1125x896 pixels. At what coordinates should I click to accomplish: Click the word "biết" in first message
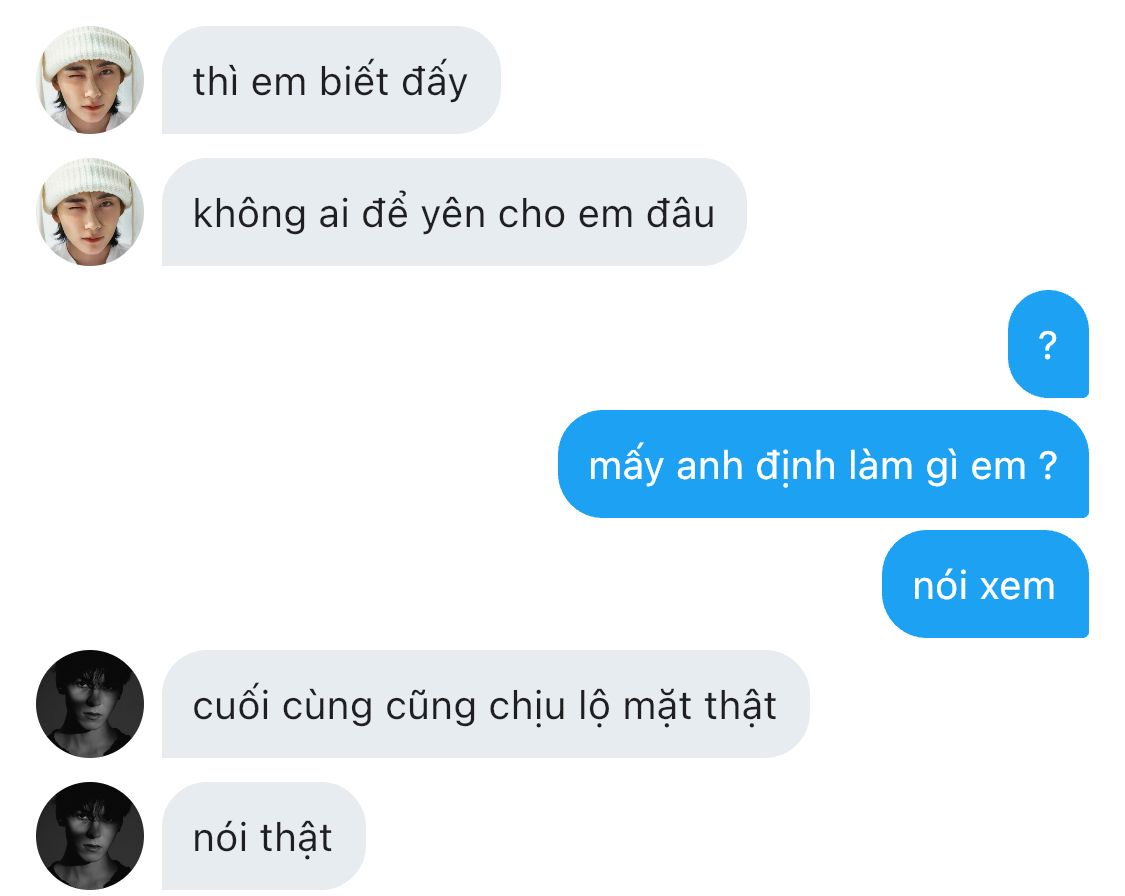354,80
